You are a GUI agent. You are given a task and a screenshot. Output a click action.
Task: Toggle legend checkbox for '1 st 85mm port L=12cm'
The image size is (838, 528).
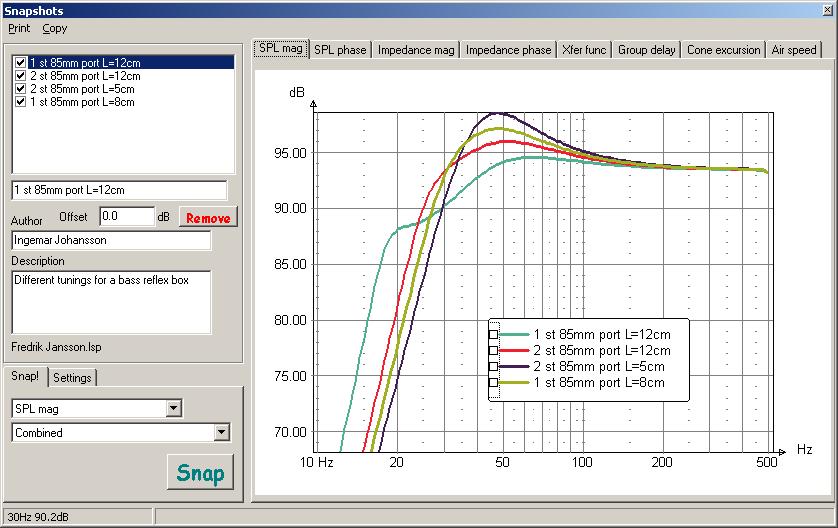493,335
